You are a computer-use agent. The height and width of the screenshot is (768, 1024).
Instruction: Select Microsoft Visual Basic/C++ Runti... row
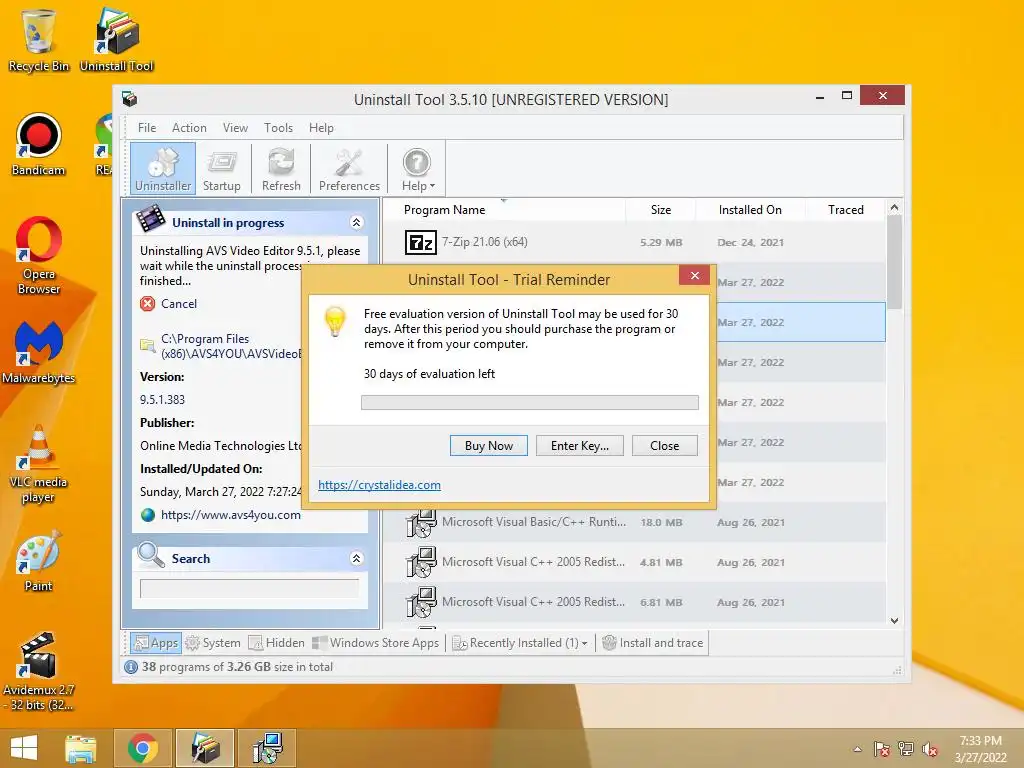point(634,522)
